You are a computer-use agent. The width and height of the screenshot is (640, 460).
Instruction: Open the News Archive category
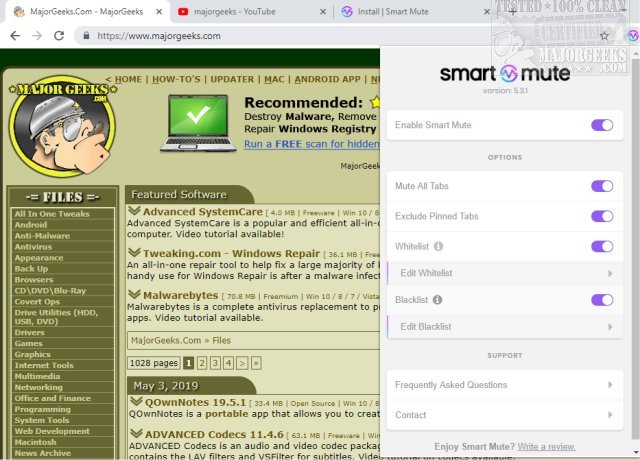coord(42,453)
